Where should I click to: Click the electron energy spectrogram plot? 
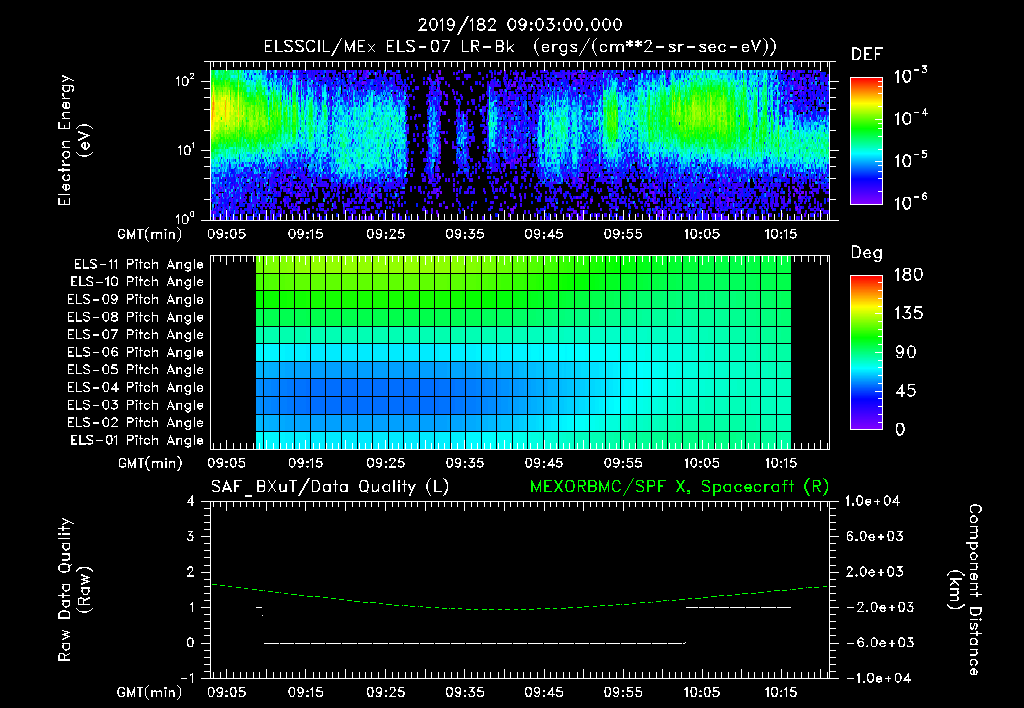click(x=520, y=140)
